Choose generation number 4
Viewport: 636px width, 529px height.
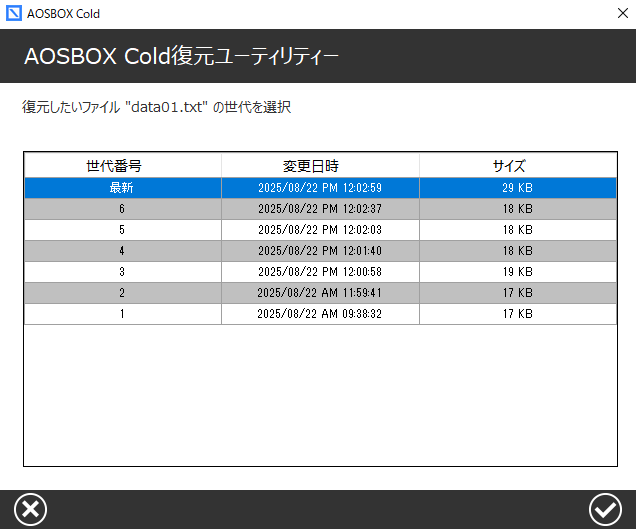pos(122,251)
